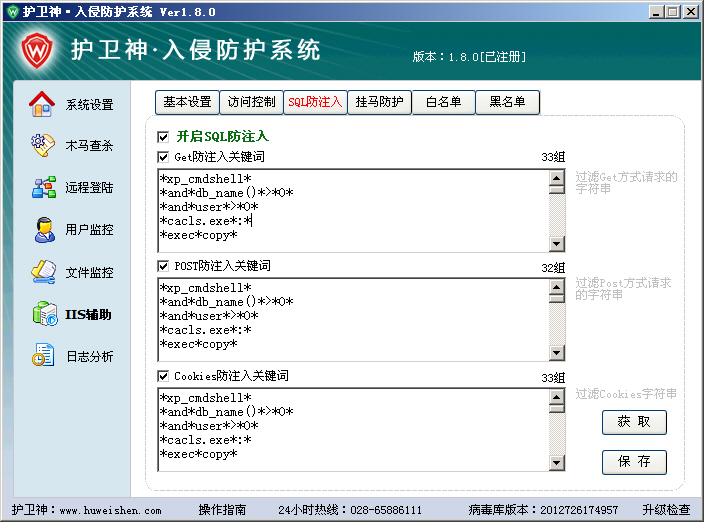Screen dimensions: 704x522
Task: Toggle the 开启SQL防注入 checkbox
Action: [x=163, y=137]
